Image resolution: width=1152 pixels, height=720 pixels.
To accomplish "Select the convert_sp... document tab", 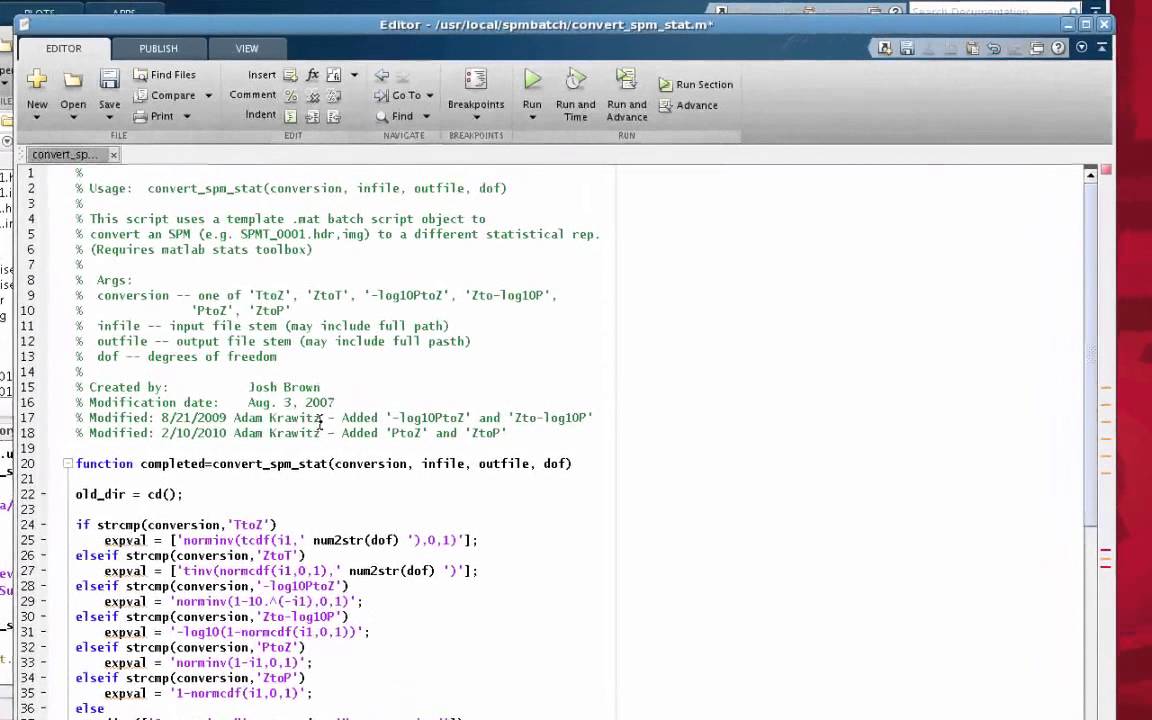I will (65, 154).
